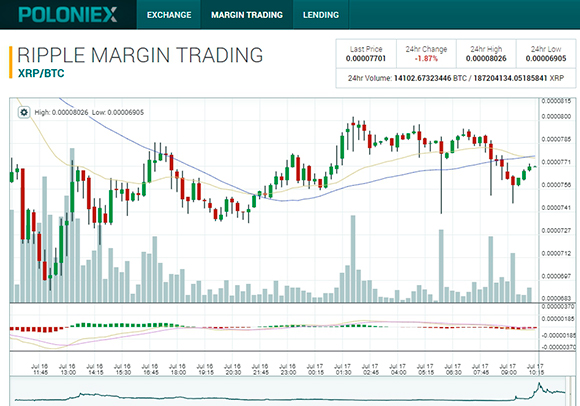Click the tallest volume bar near Jul 17 01:30

pos(353,258)
